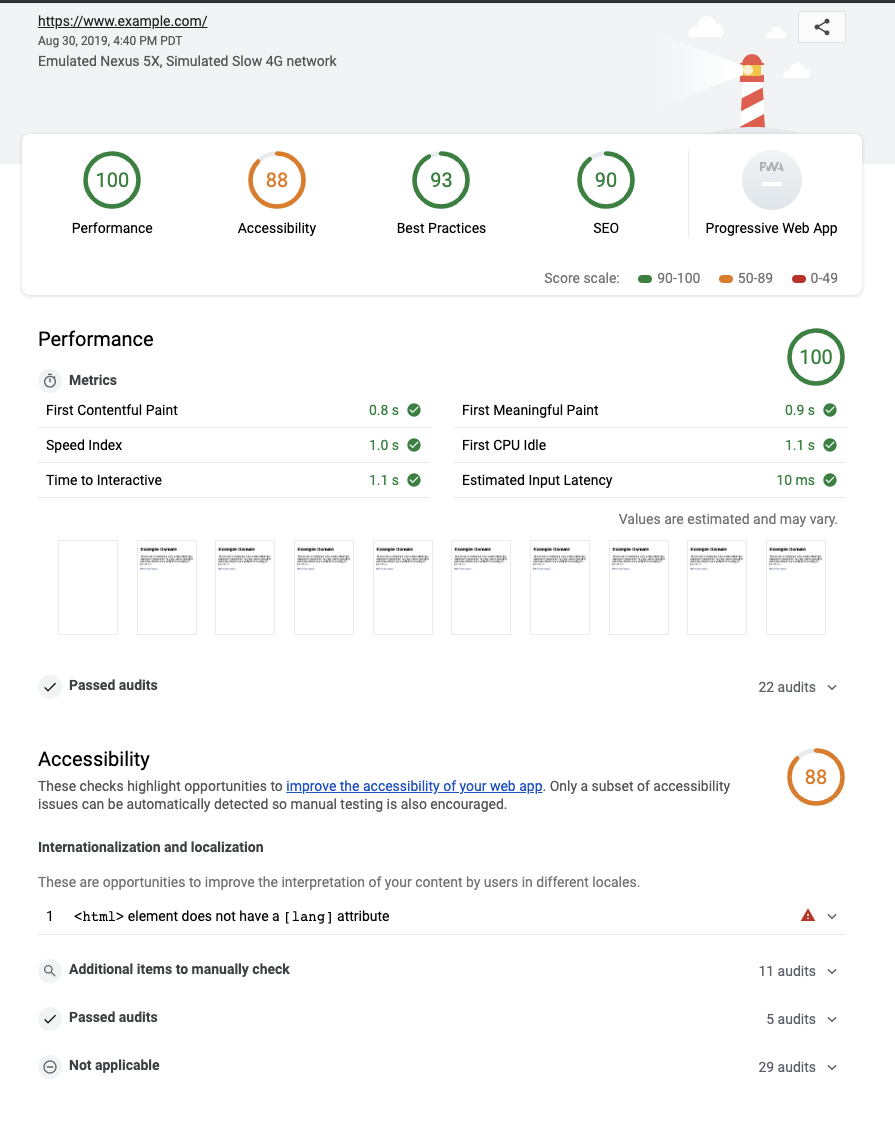This screenshot has height=1128, width=895.
Task: Click the Time to Interactive metric row
Action: pos(234,480)
